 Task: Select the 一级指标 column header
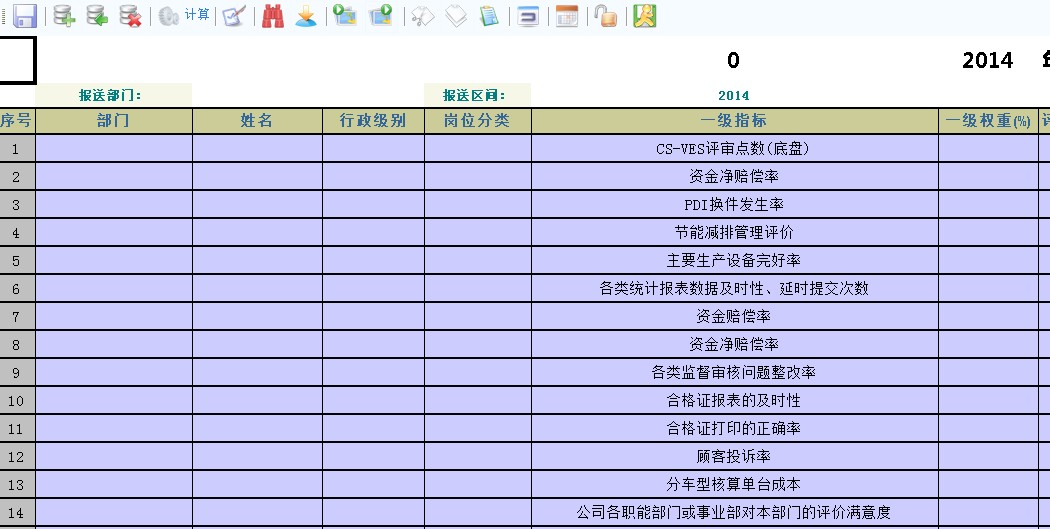(734, 121)
